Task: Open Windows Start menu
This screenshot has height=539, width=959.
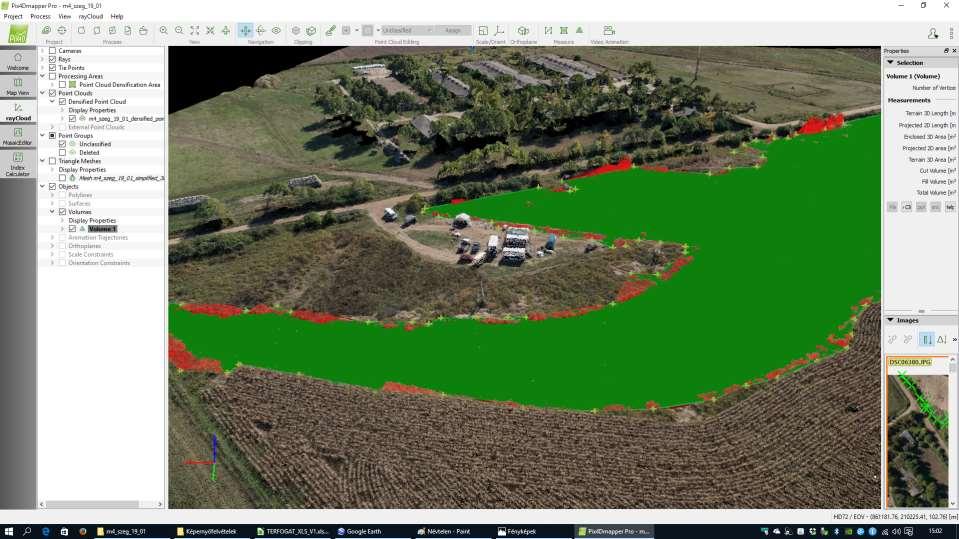Action: (9, 532)
